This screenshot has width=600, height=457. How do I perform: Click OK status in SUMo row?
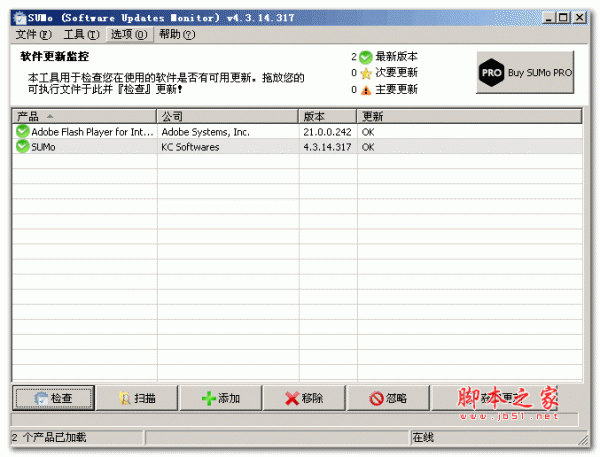pos(368,147)
